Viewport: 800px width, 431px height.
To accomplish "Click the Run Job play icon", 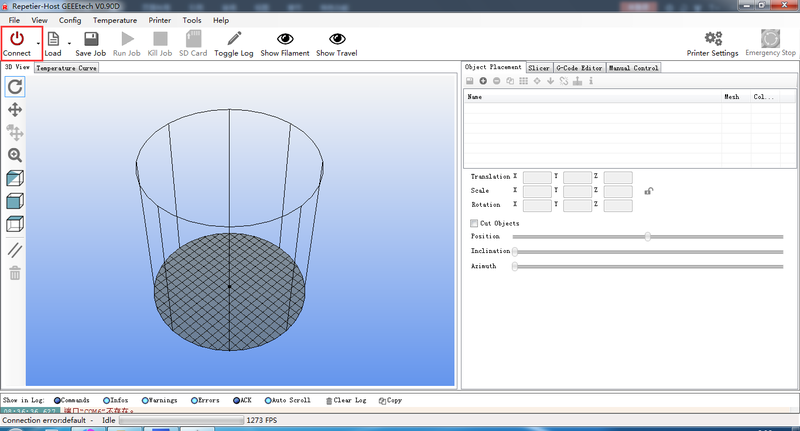I will pyautogui.click(x=127, y=39).
